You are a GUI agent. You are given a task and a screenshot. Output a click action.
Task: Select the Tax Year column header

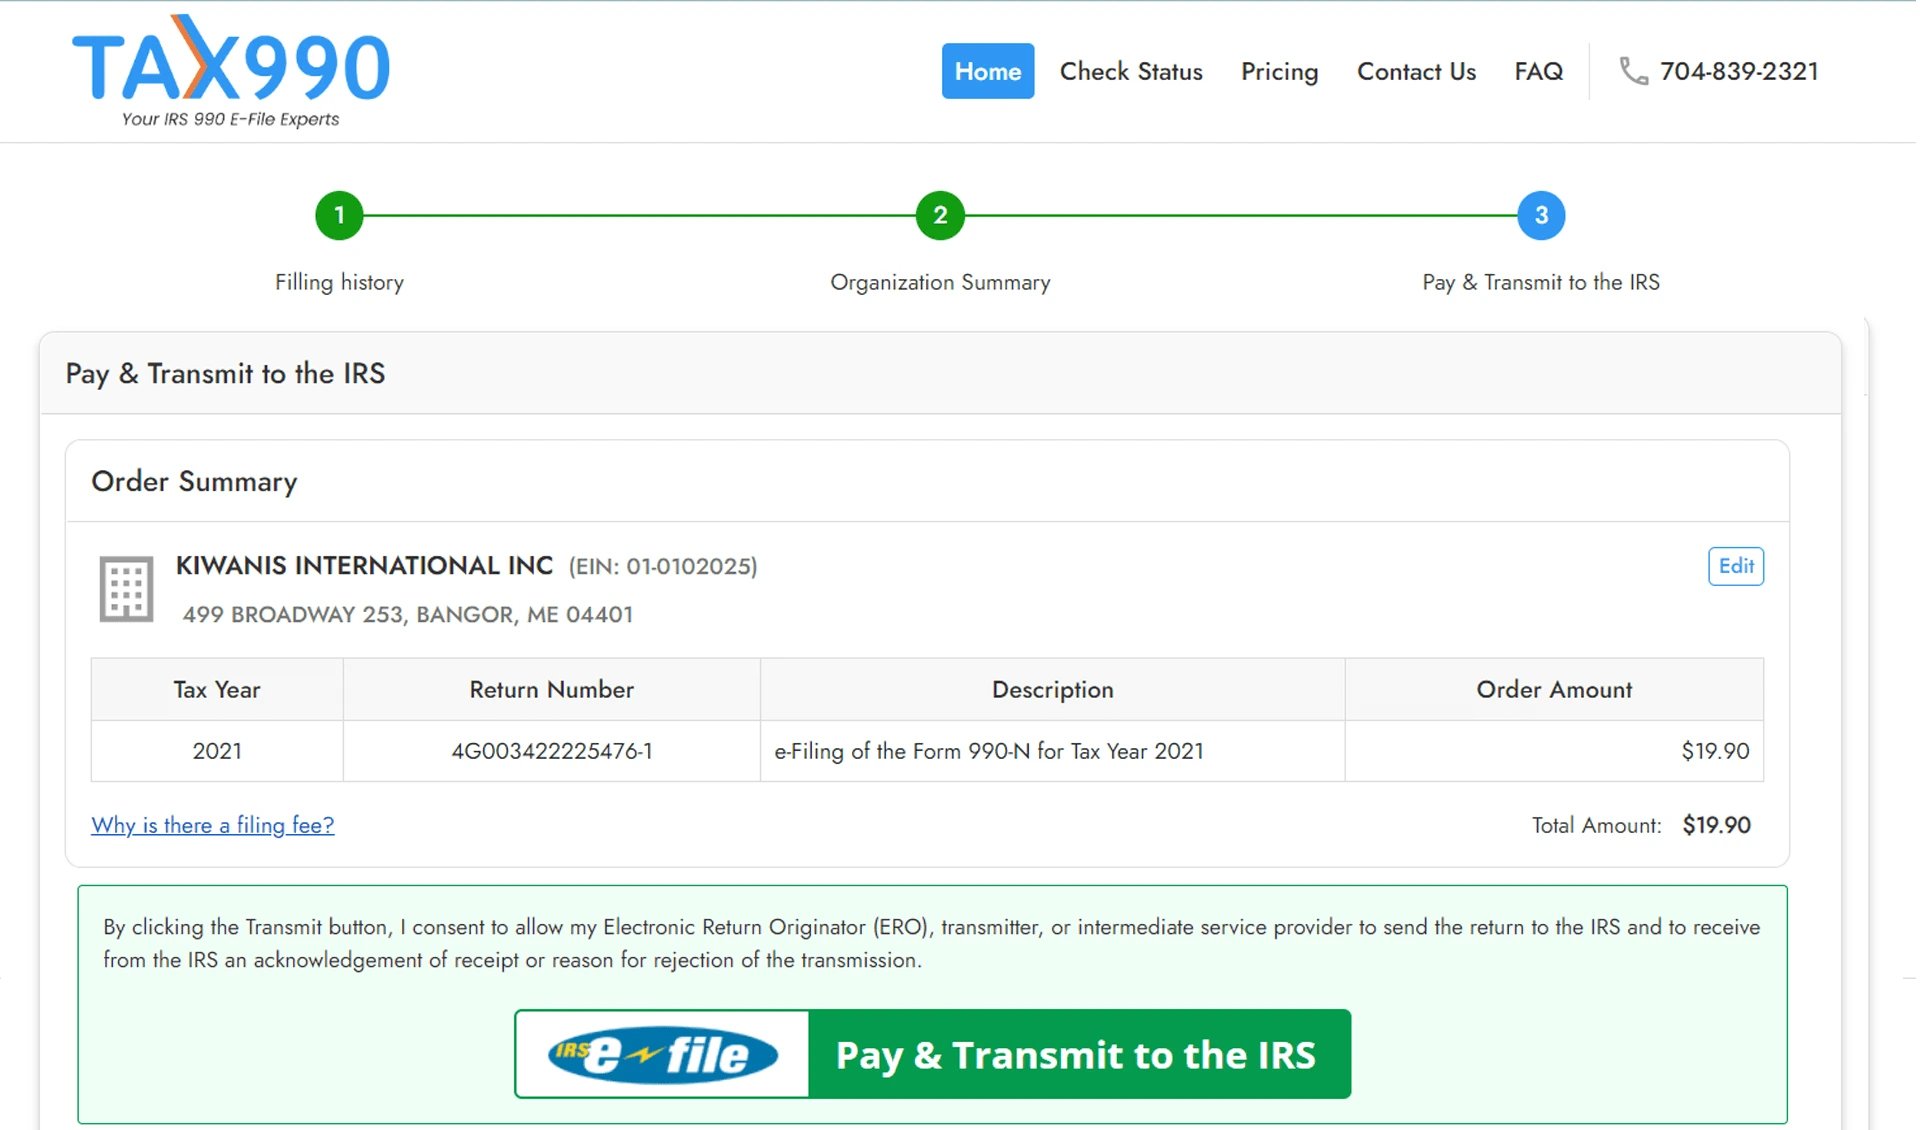[216, 689]
